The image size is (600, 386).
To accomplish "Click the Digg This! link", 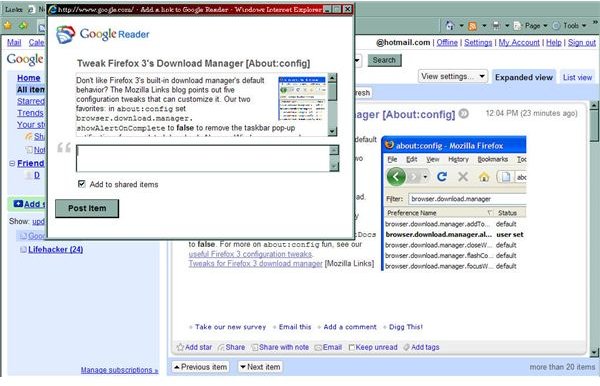I will 406,327.
